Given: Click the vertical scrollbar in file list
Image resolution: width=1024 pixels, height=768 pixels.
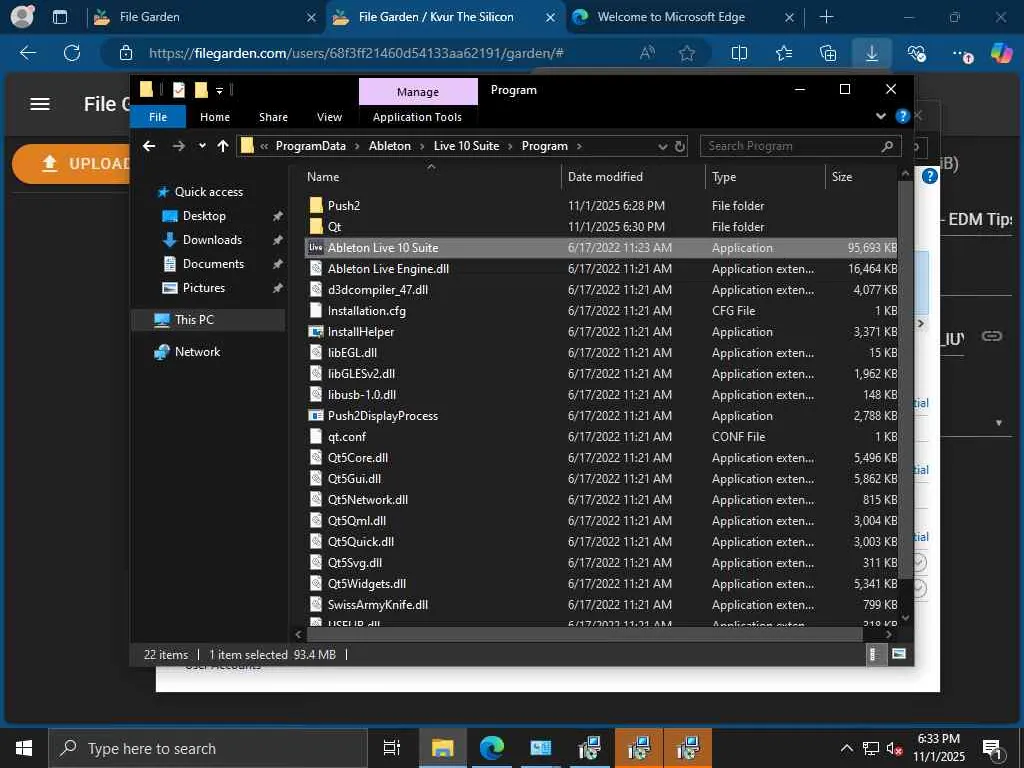Looking at the screenshot, I should click(x=905, y=379).
